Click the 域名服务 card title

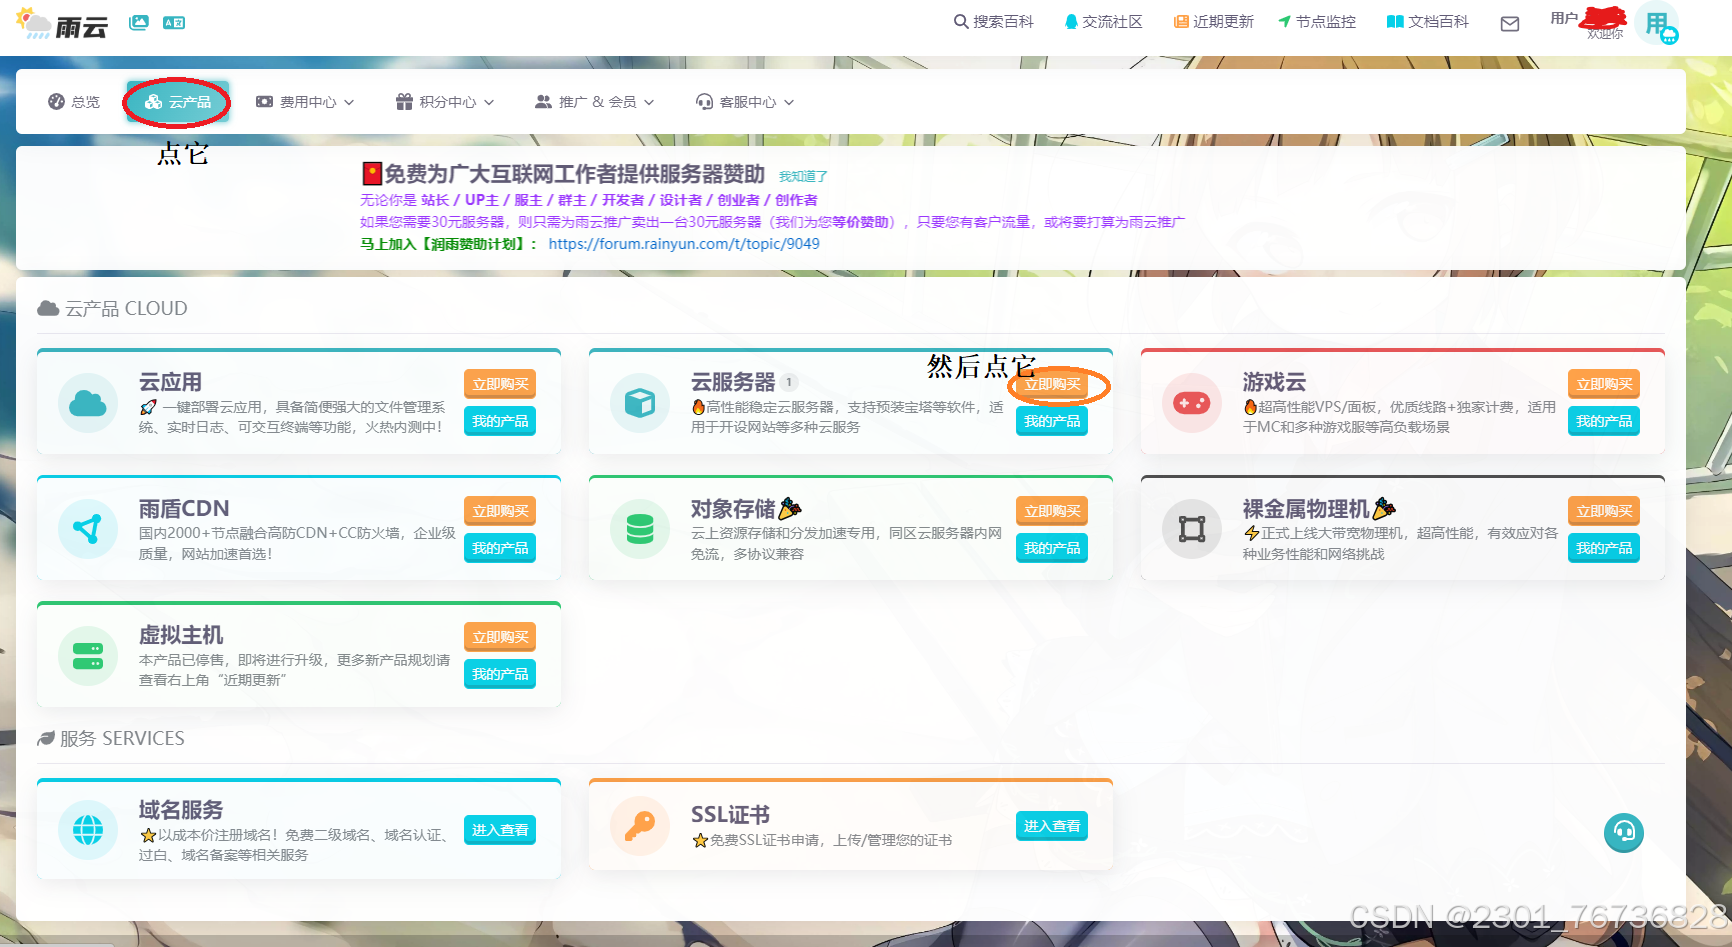tap(181, 809)
